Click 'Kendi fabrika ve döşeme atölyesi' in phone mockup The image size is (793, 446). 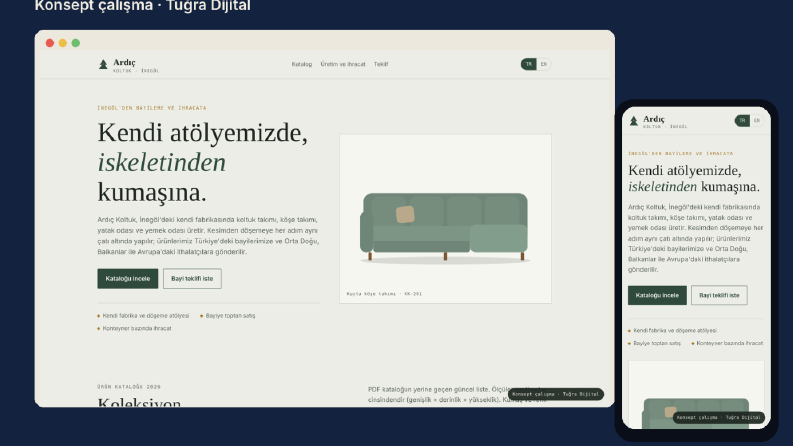tap(675, 330)
